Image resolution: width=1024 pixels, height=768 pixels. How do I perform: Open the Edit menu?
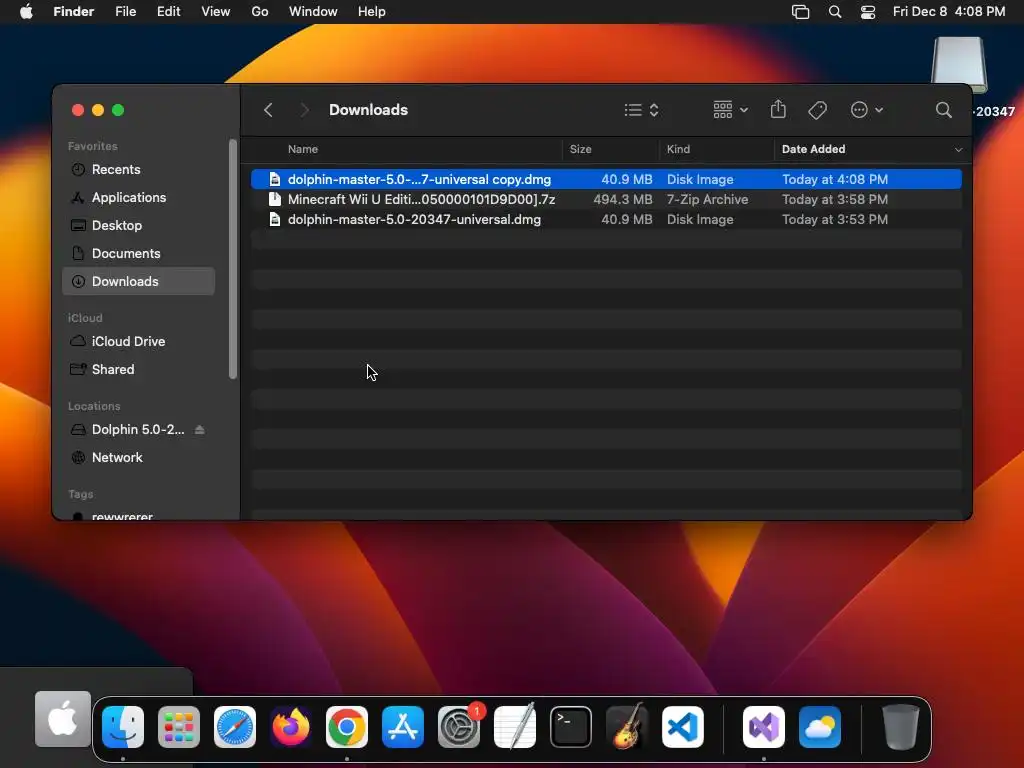tap(168, 12)
